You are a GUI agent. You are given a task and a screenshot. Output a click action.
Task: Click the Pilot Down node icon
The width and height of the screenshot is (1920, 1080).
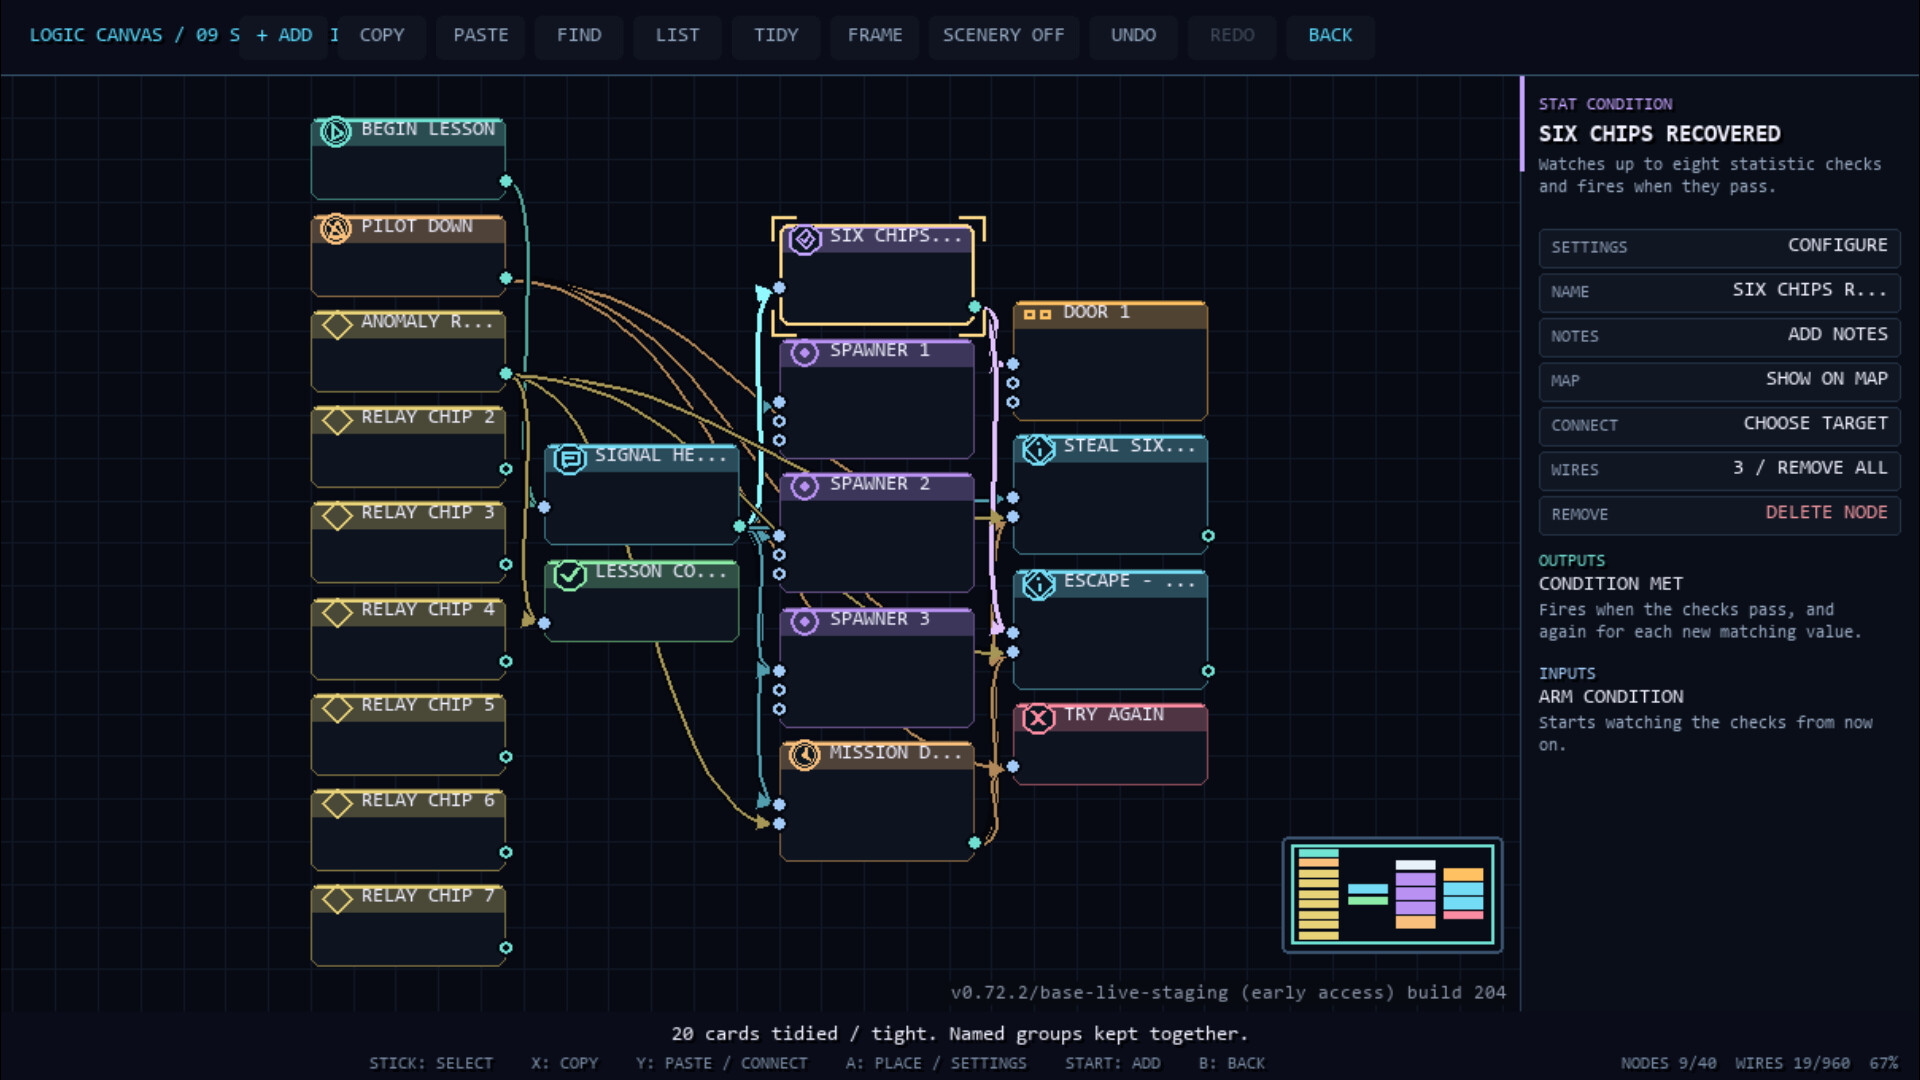click(336, 229)
